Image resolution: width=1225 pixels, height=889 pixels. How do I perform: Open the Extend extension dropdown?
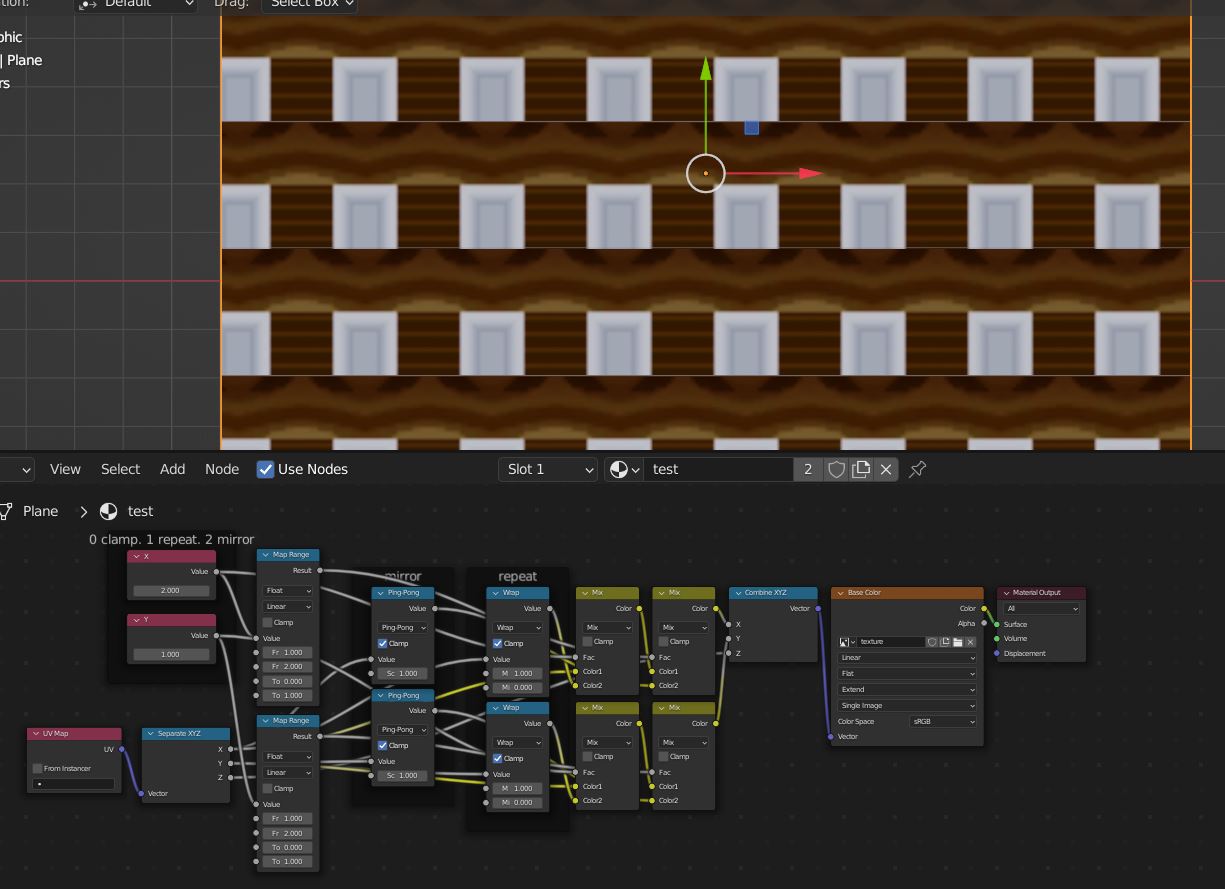point(907,690)
